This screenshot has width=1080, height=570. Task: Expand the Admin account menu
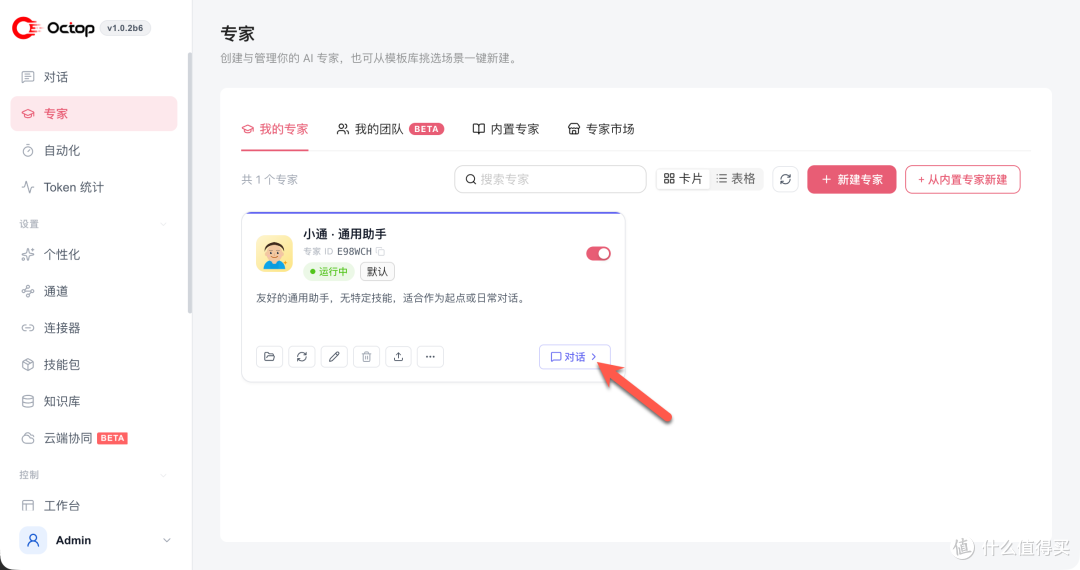tap(167, 540)
